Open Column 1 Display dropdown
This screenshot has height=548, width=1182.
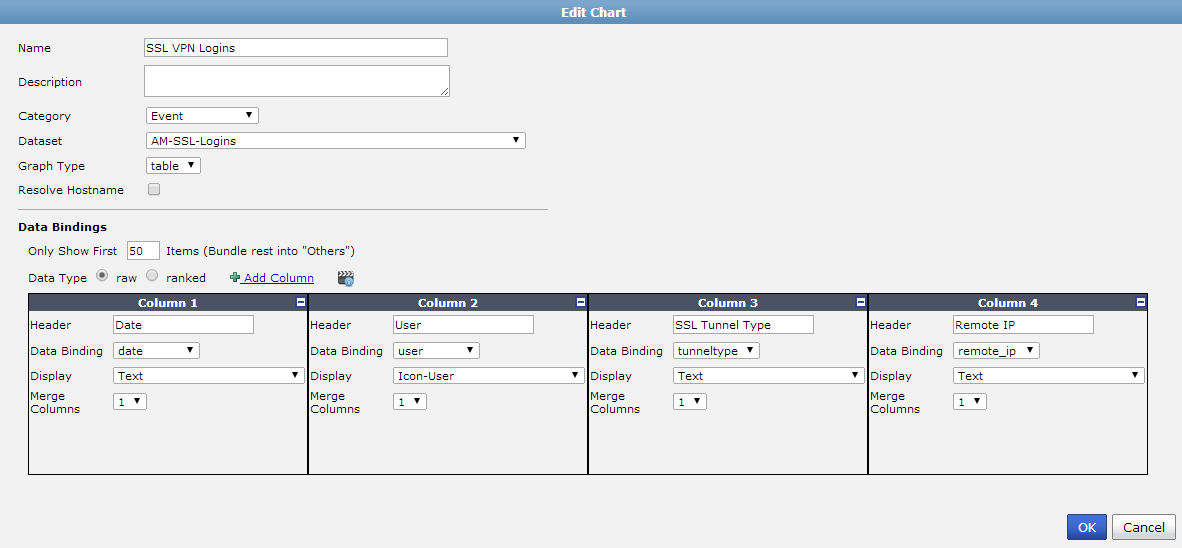pos(209,375)
